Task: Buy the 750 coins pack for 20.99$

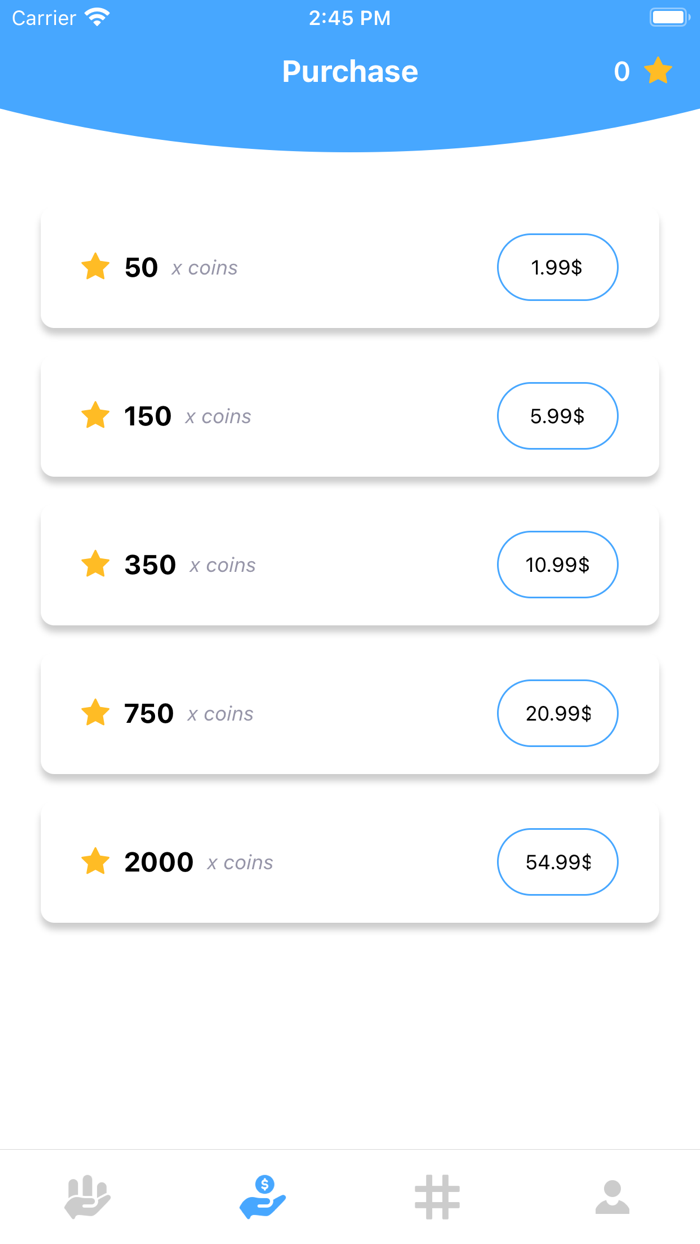Action: [557, 713]
